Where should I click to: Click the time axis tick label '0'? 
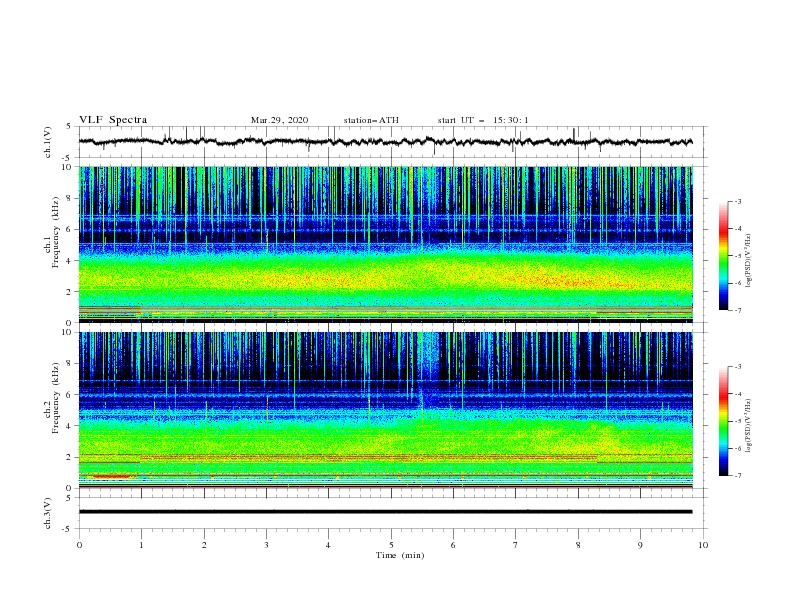79,545
